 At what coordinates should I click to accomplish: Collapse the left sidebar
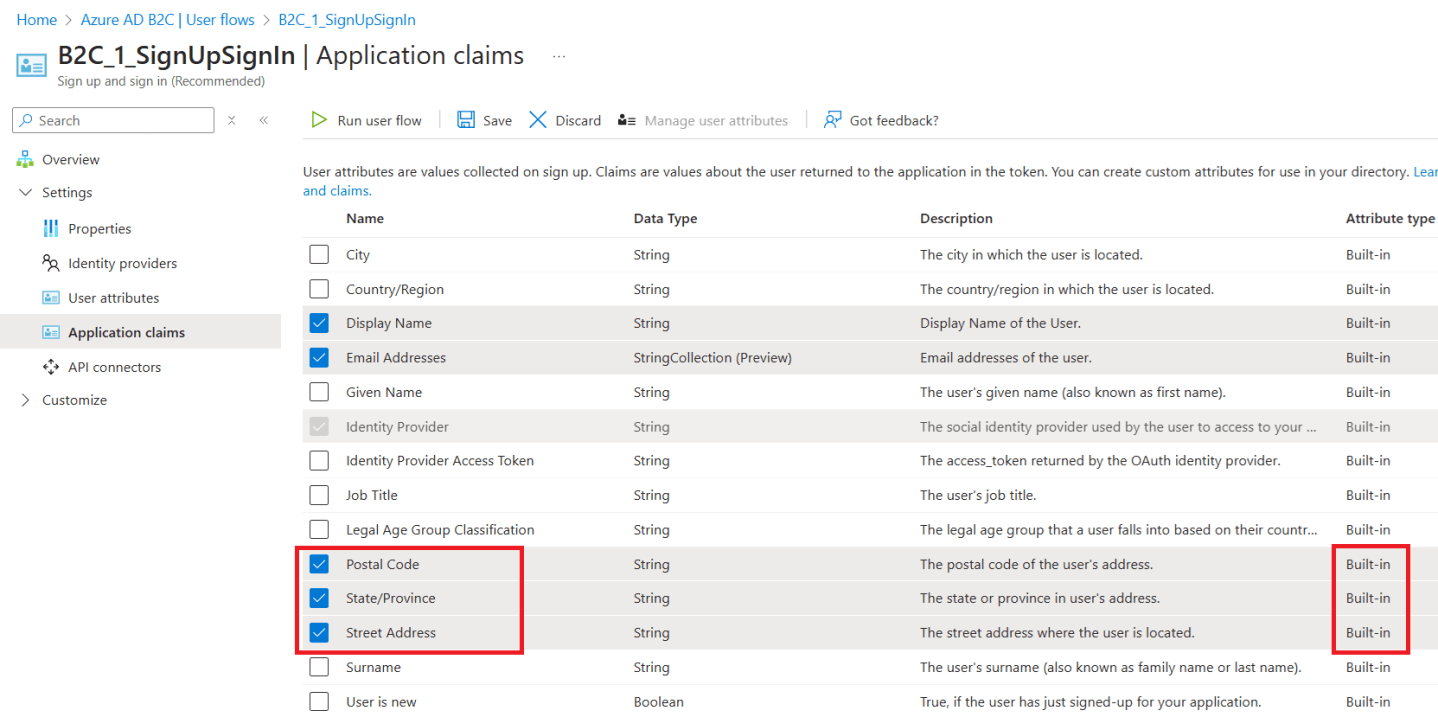click(x=263, y=119)
